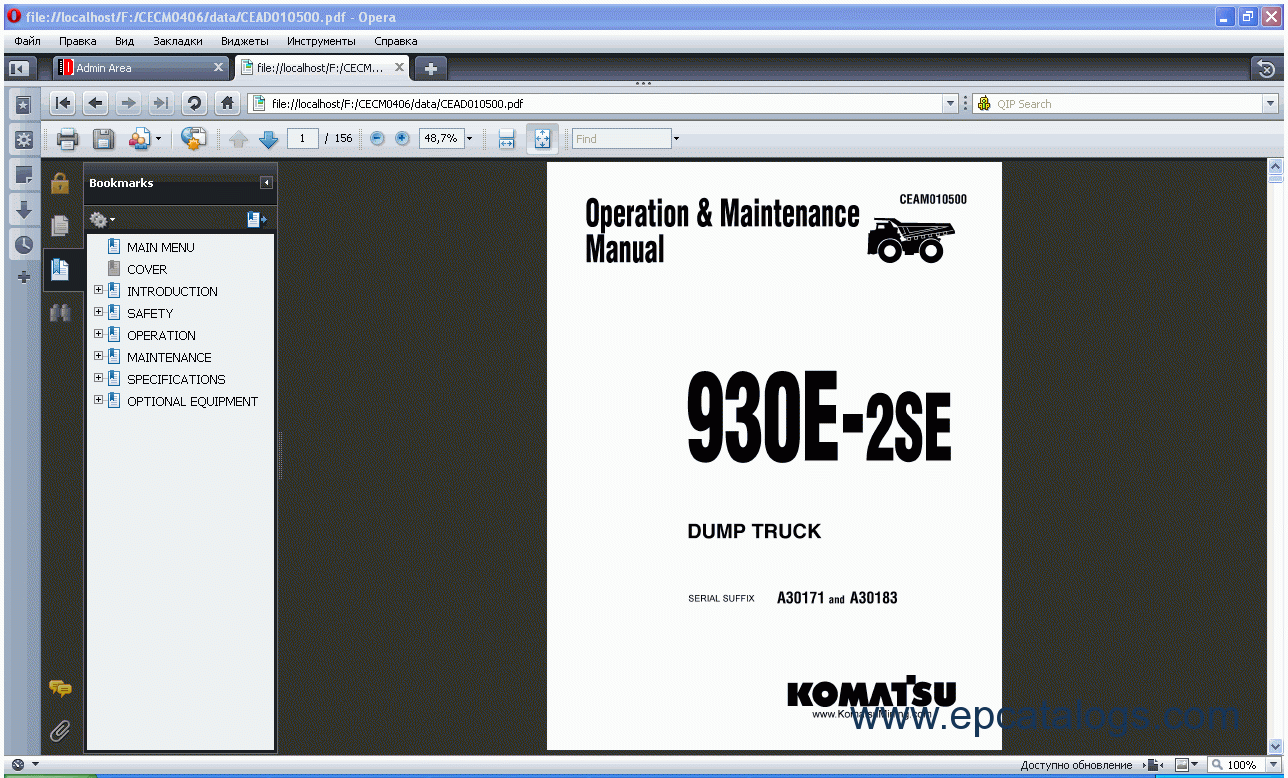The image size is (1288, 778).
Task: Expand the OPTIONAL EQUIPMENT bookmark
Action: click(98, 400)
